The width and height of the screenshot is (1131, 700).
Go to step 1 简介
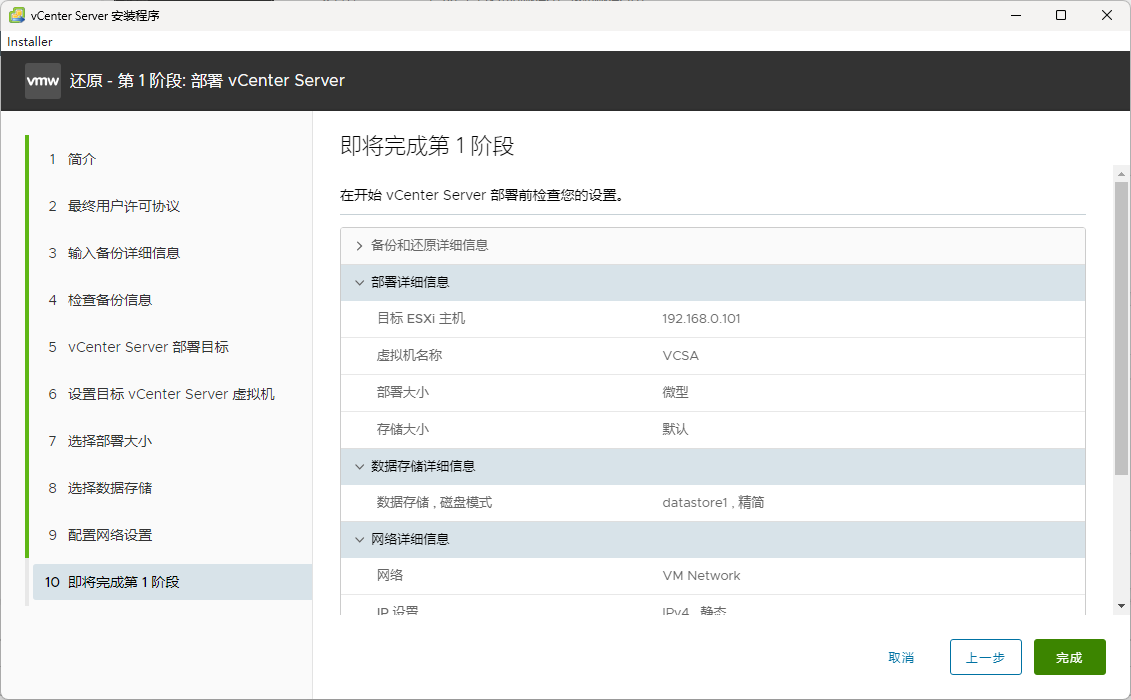[x=82, y=159]
